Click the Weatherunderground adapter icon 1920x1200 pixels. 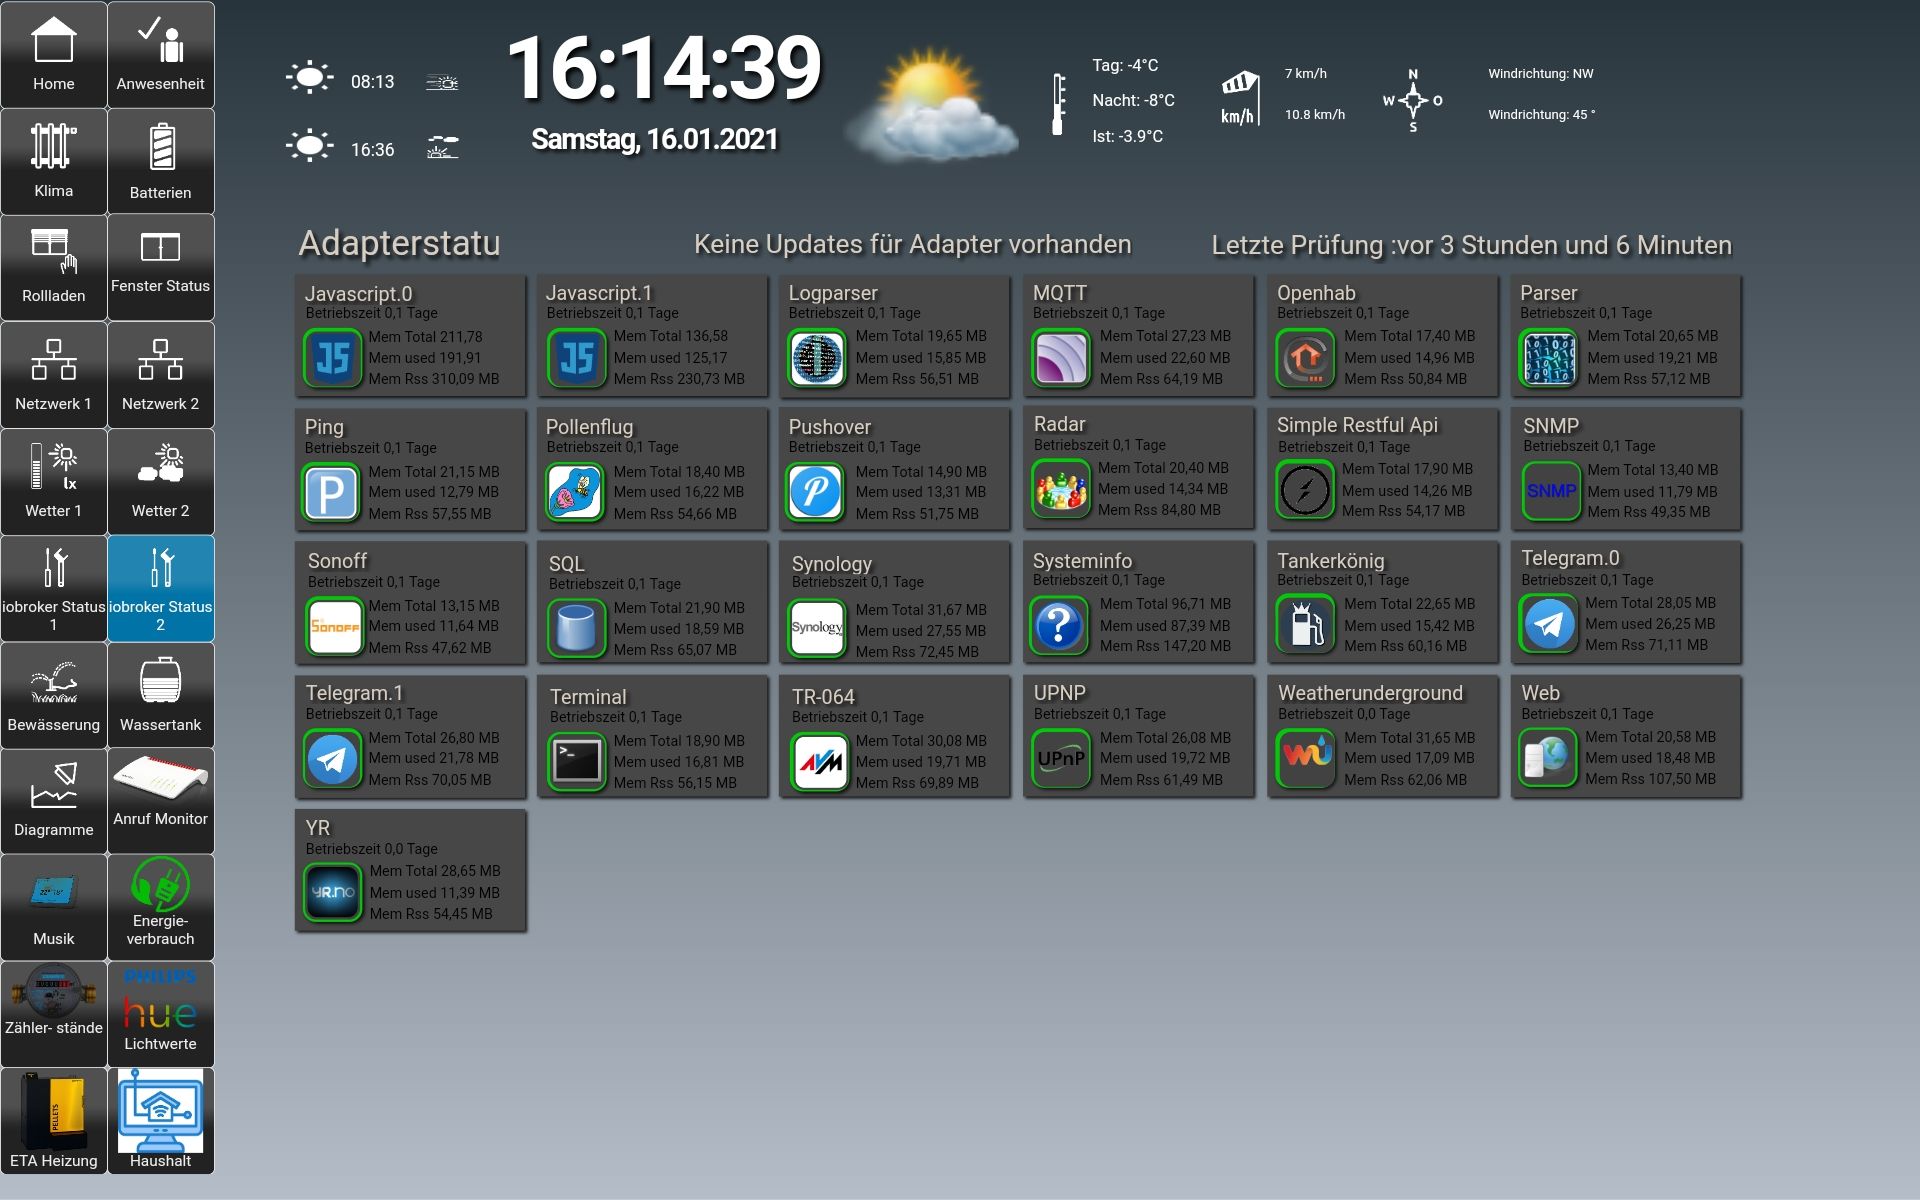(x=1306, y=758)
